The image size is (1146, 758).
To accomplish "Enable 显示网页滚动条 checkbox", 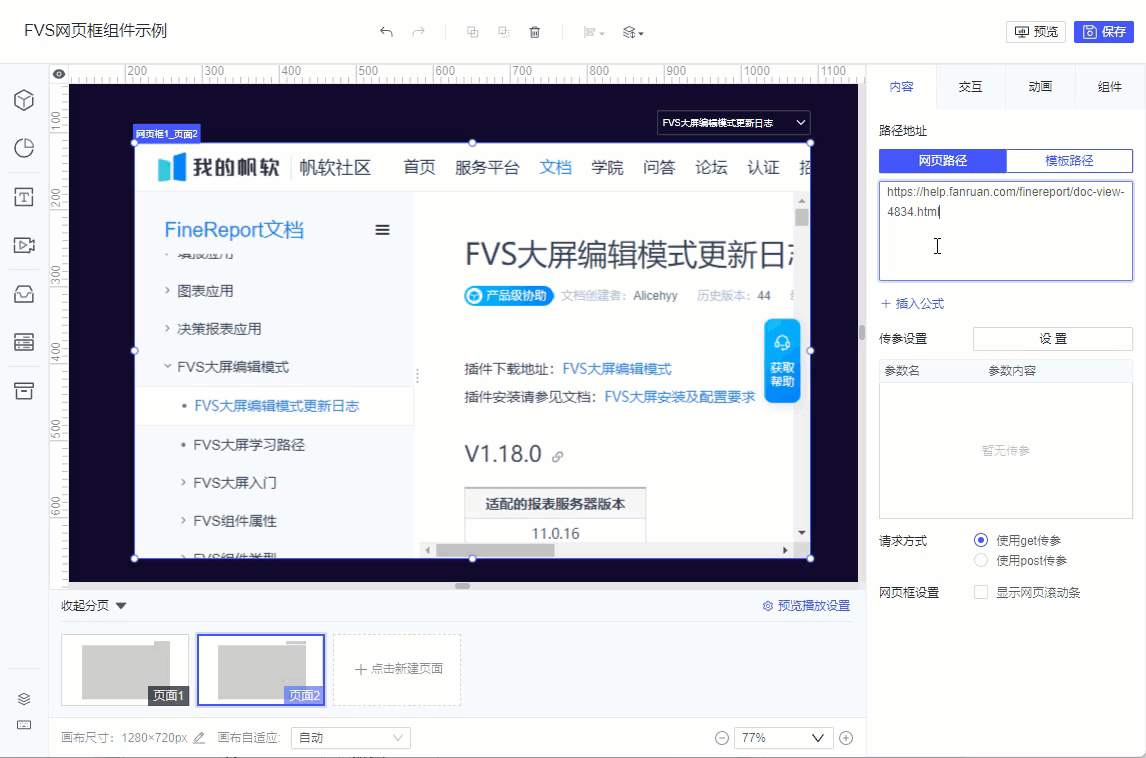I will (981, 592).
